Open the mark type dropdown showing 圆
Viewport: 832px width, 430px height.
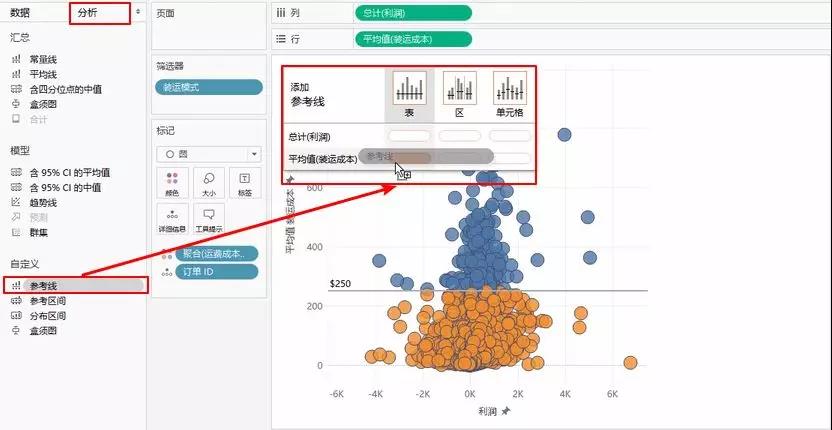(x=208, y=154)
